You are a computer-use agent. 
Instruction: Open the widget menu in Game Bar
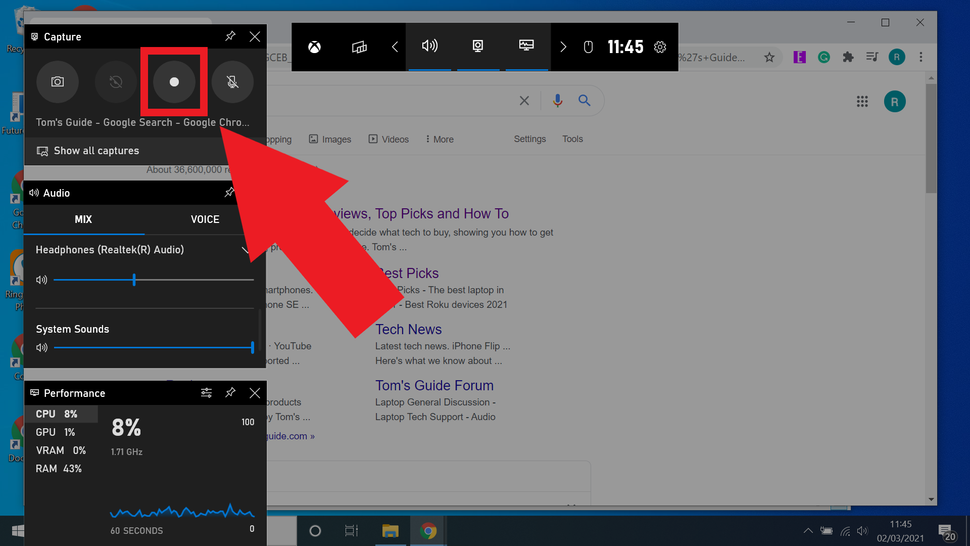(359, 47)
